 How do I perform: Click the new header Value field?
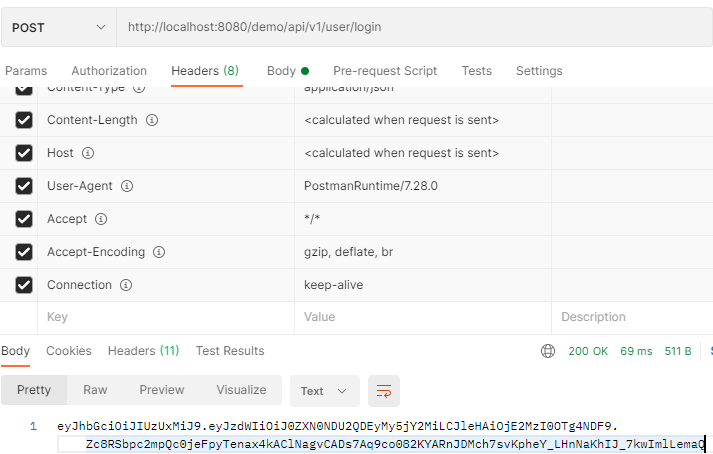pos(423,317)
